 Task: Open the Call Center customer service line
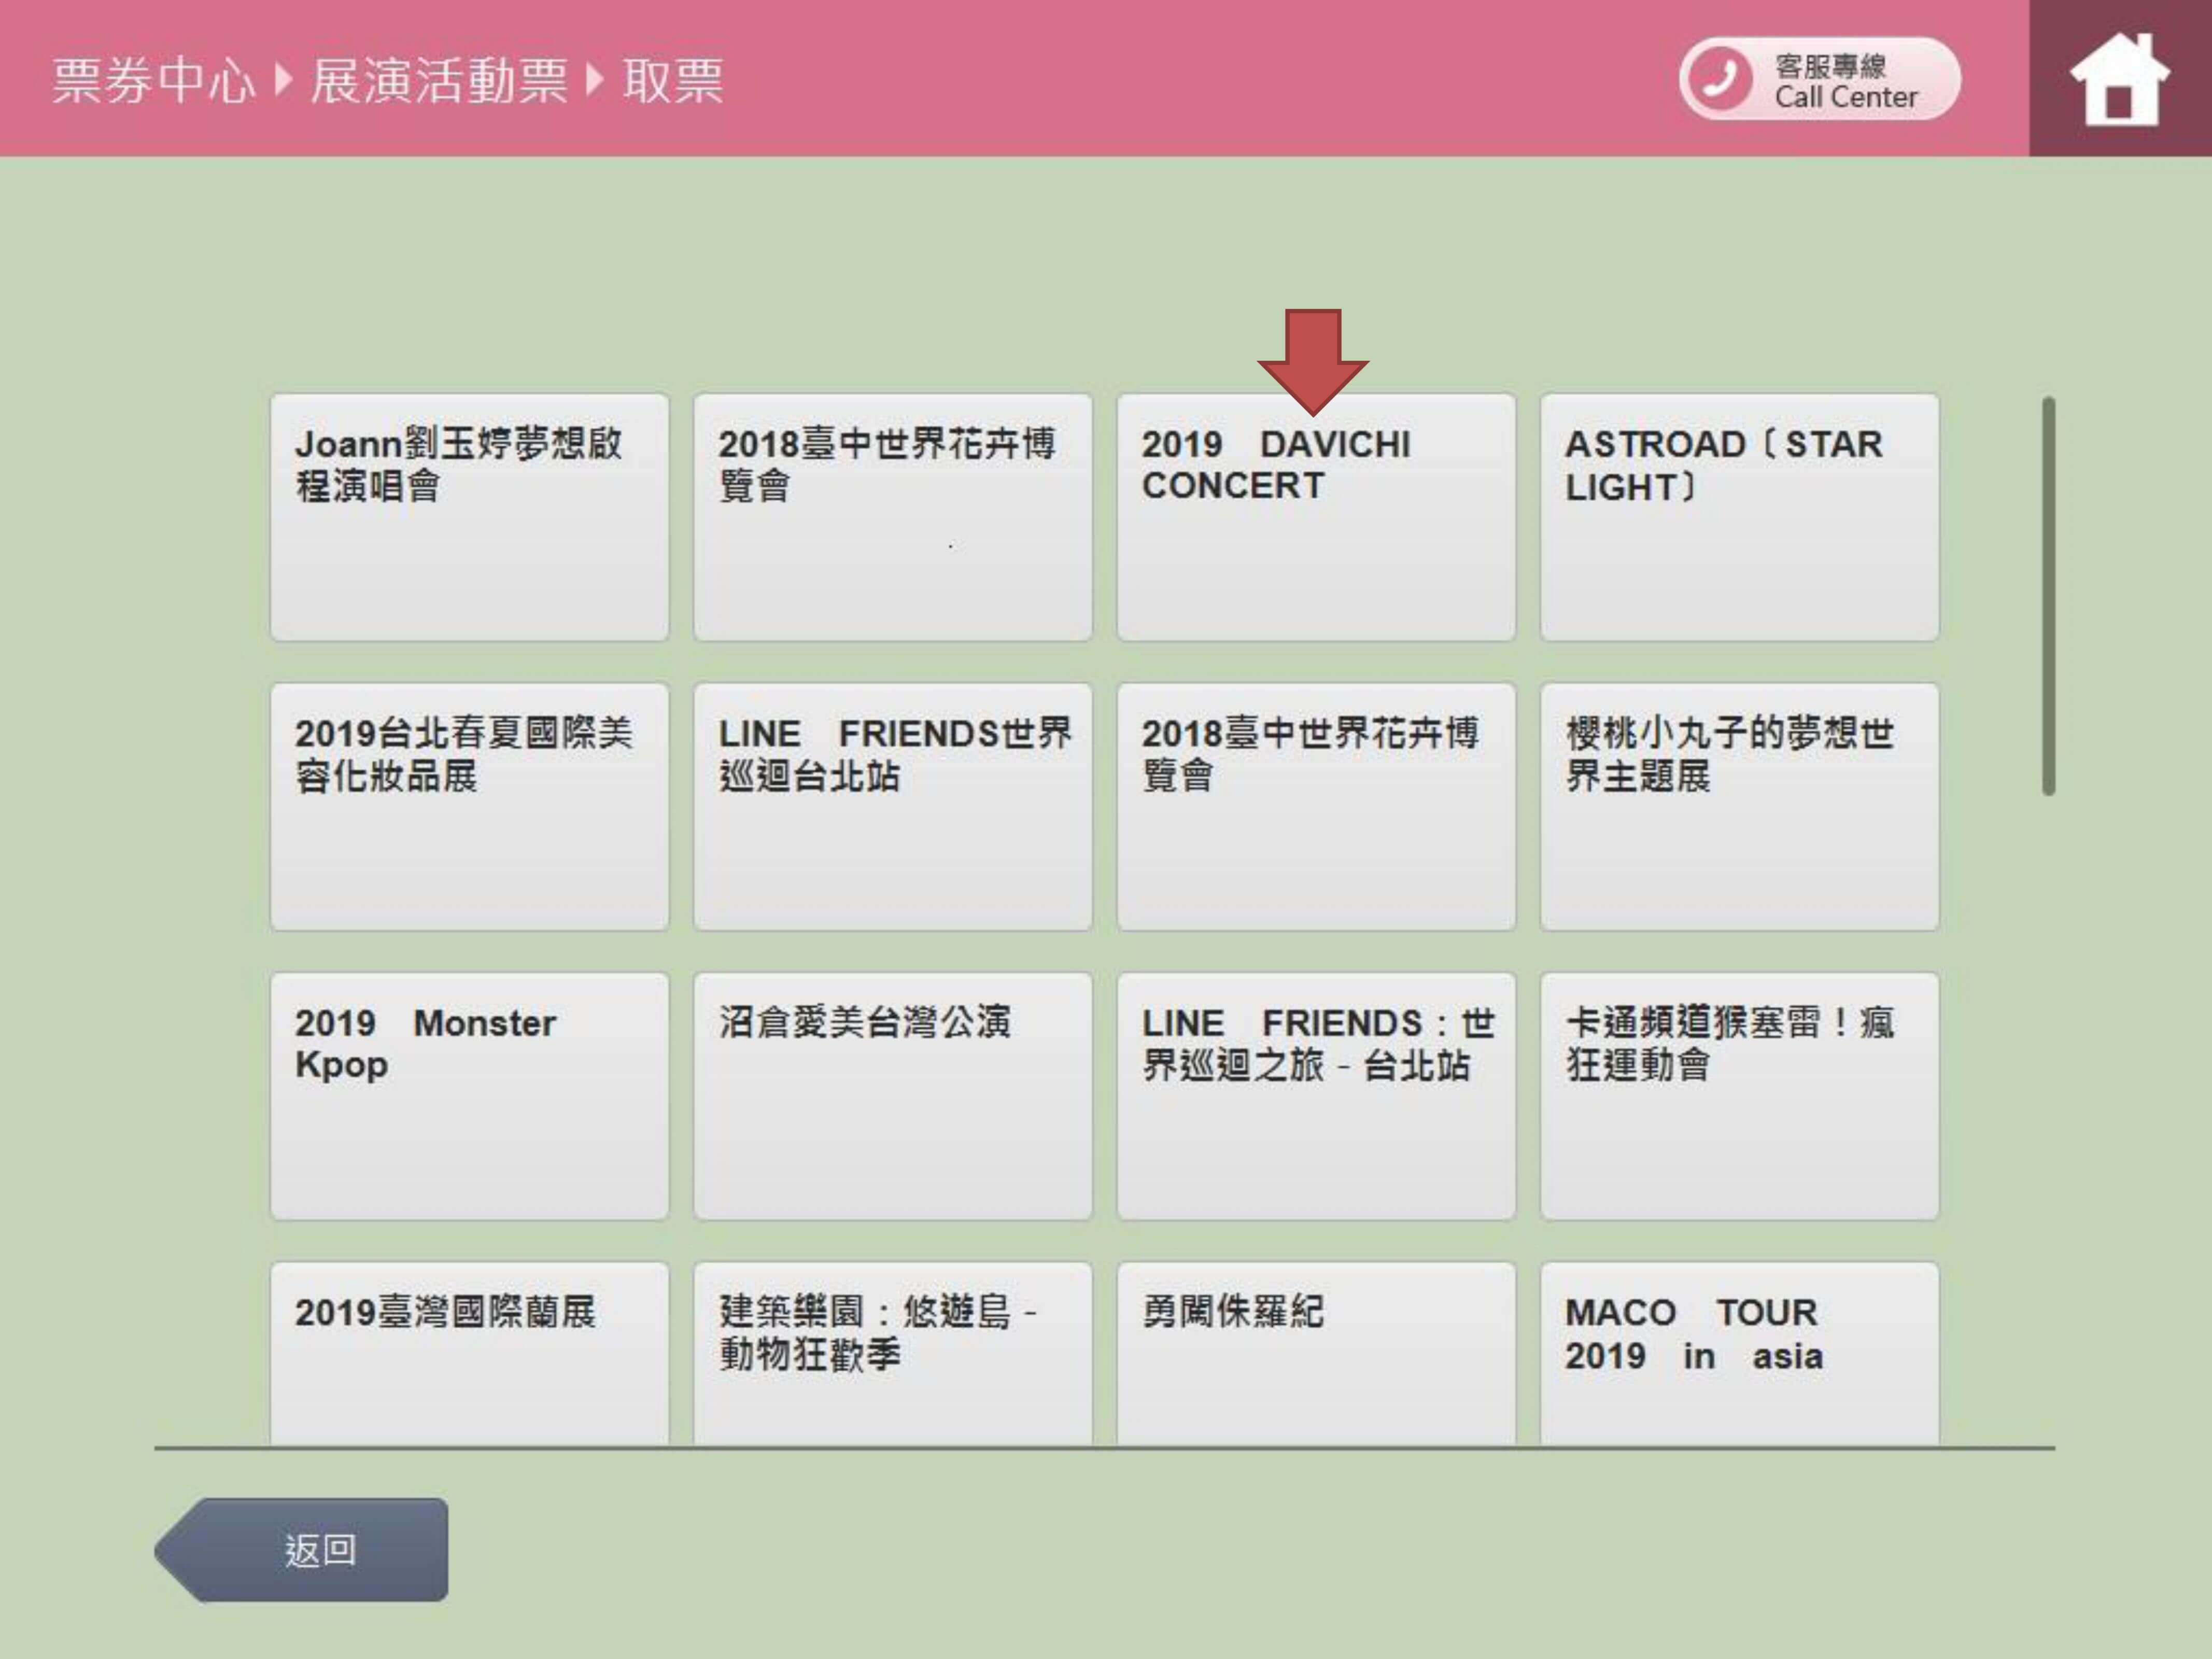pyautogui.click(x=1819, y=80)
